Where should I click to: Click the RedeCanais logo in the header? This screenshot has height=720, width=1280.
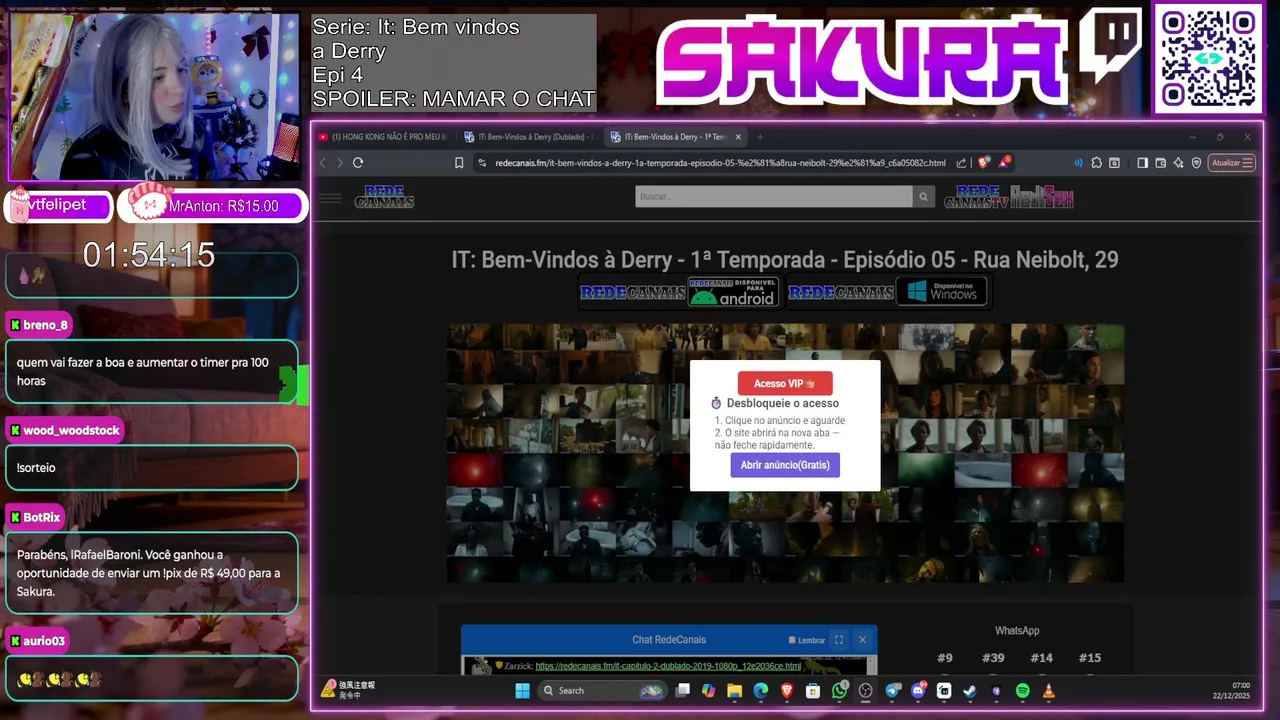384,197
